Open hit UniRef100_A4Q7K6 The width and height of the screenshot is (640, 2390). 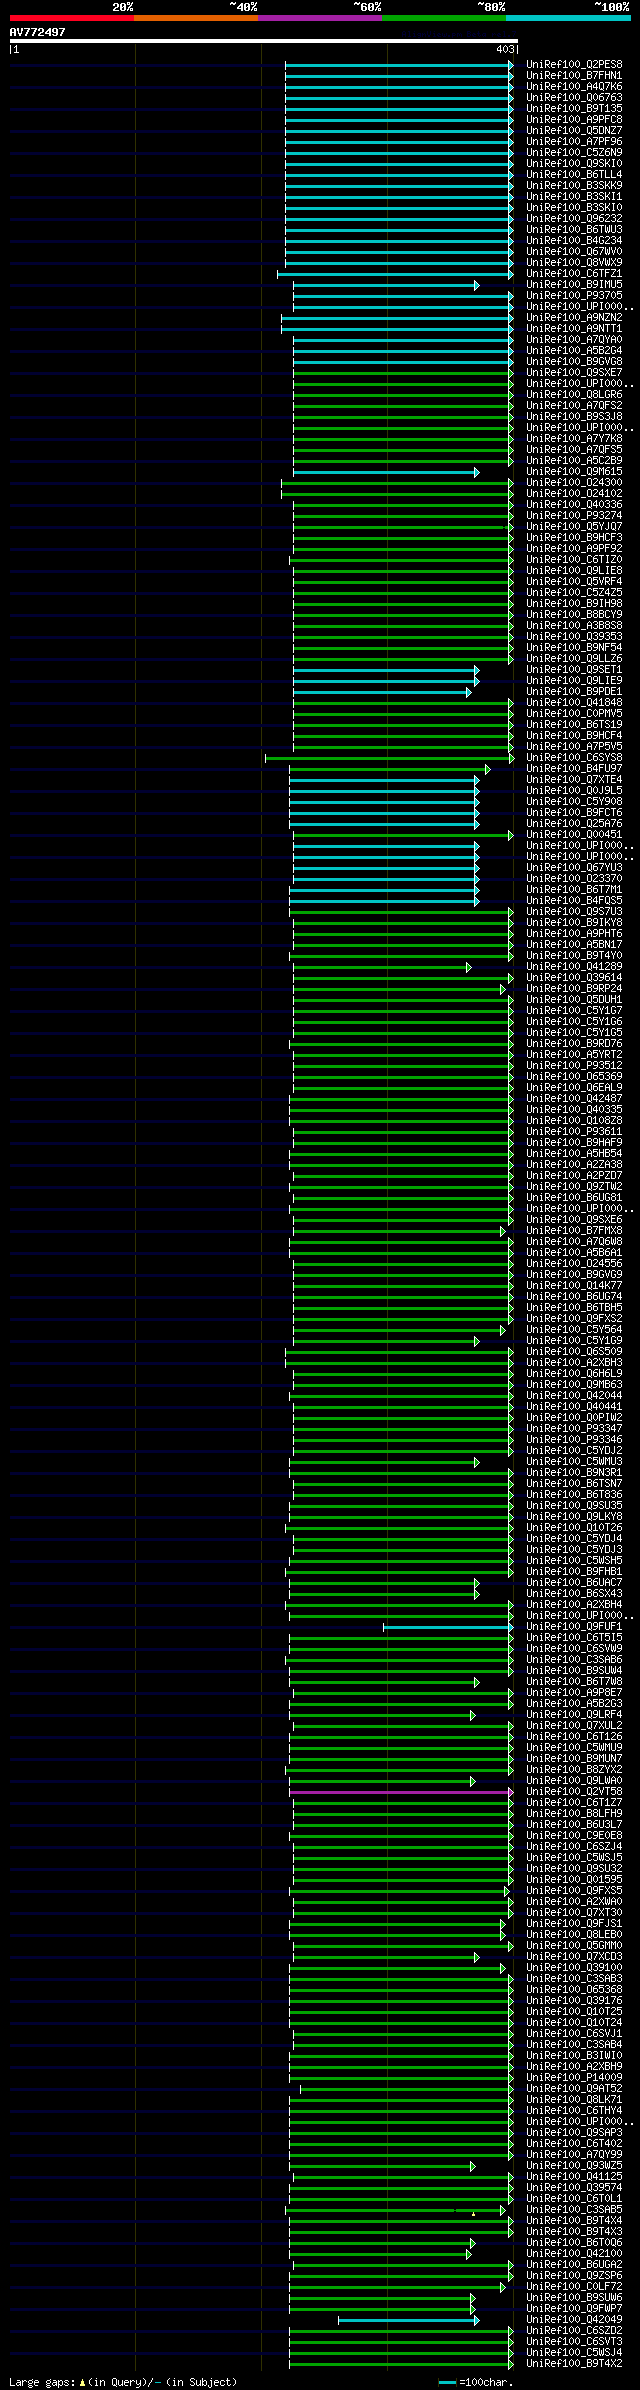point(574,87)
